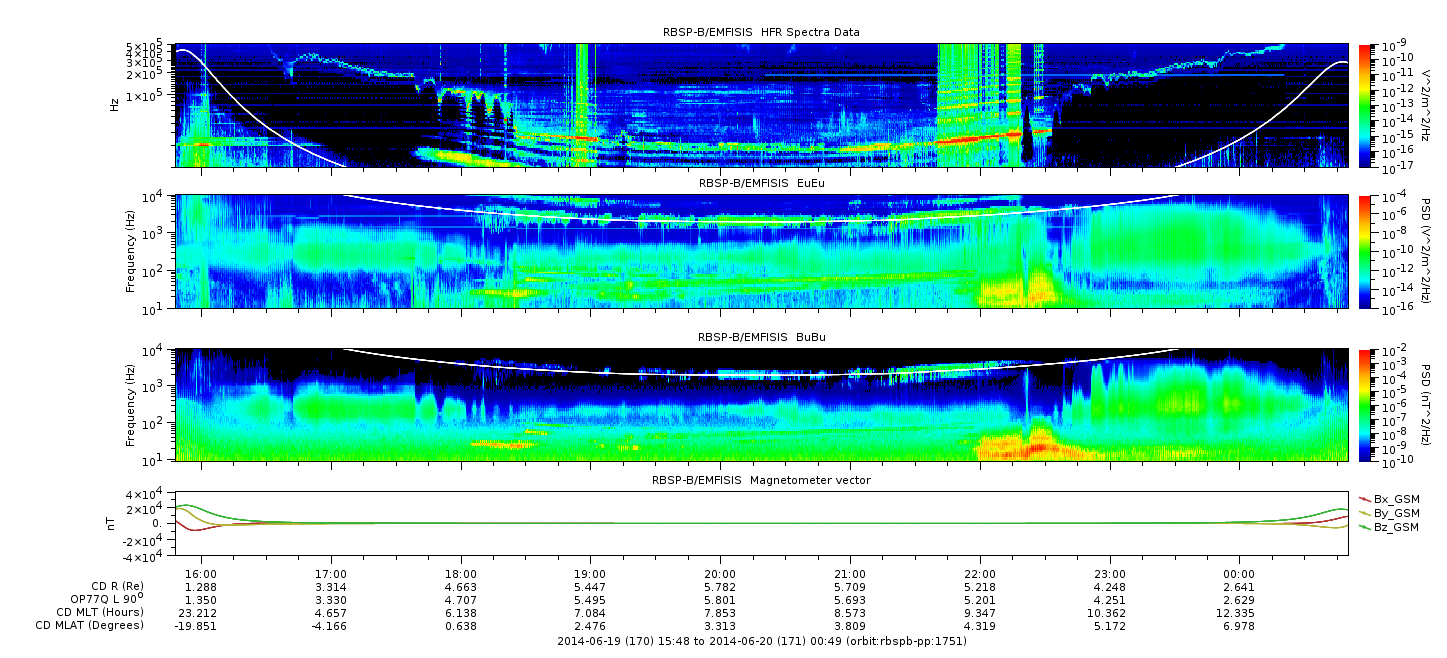This screenshot has height=658, width=1447.
Task: Select the HFR Spectra Data plot title
Action: pos(761,32)
